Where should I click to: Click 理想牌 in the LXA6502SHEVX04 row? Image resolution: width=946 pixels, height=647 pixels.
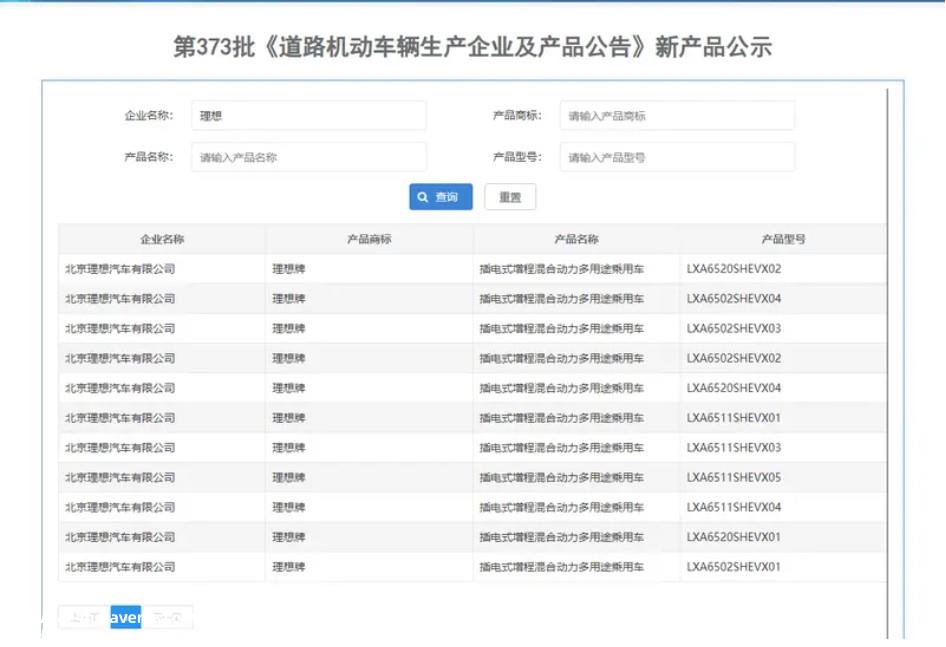point(288,298)
